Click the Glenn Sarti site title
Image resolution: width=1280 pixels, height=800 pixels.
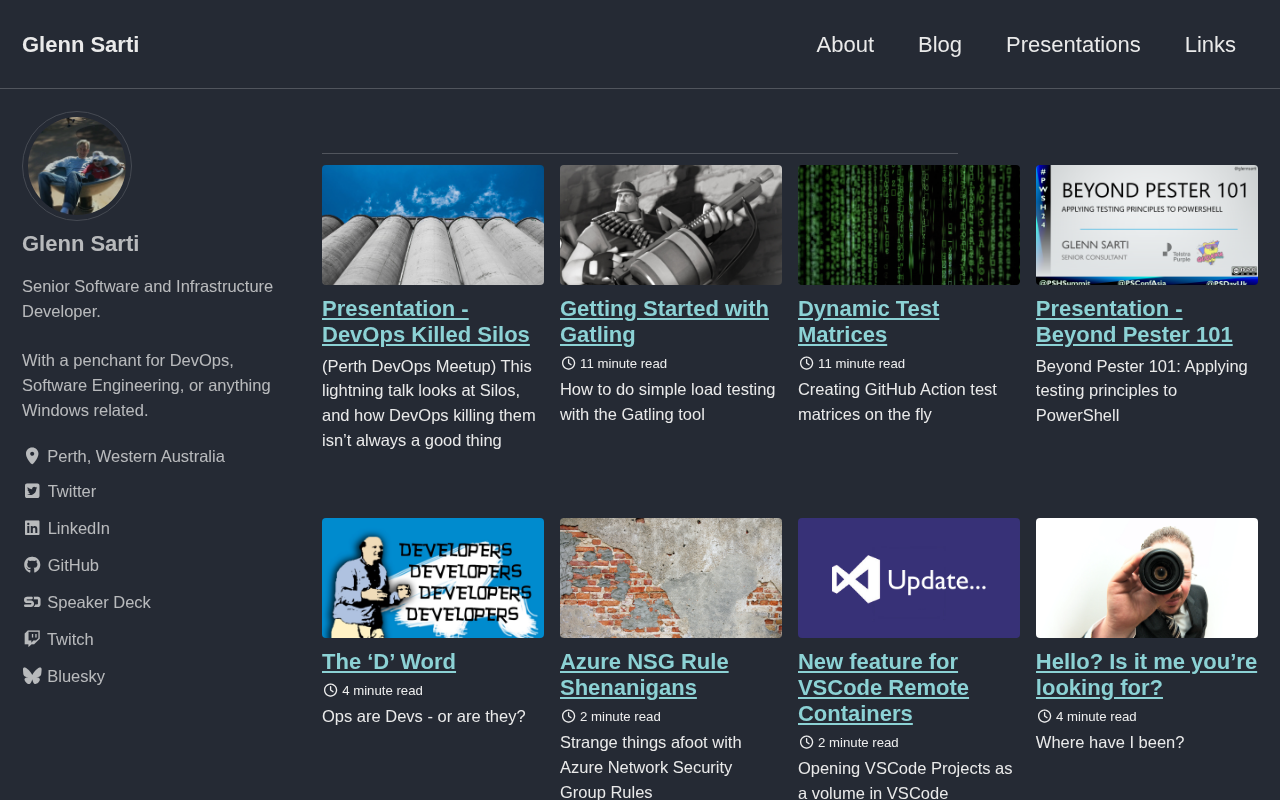tap(81, 45)
